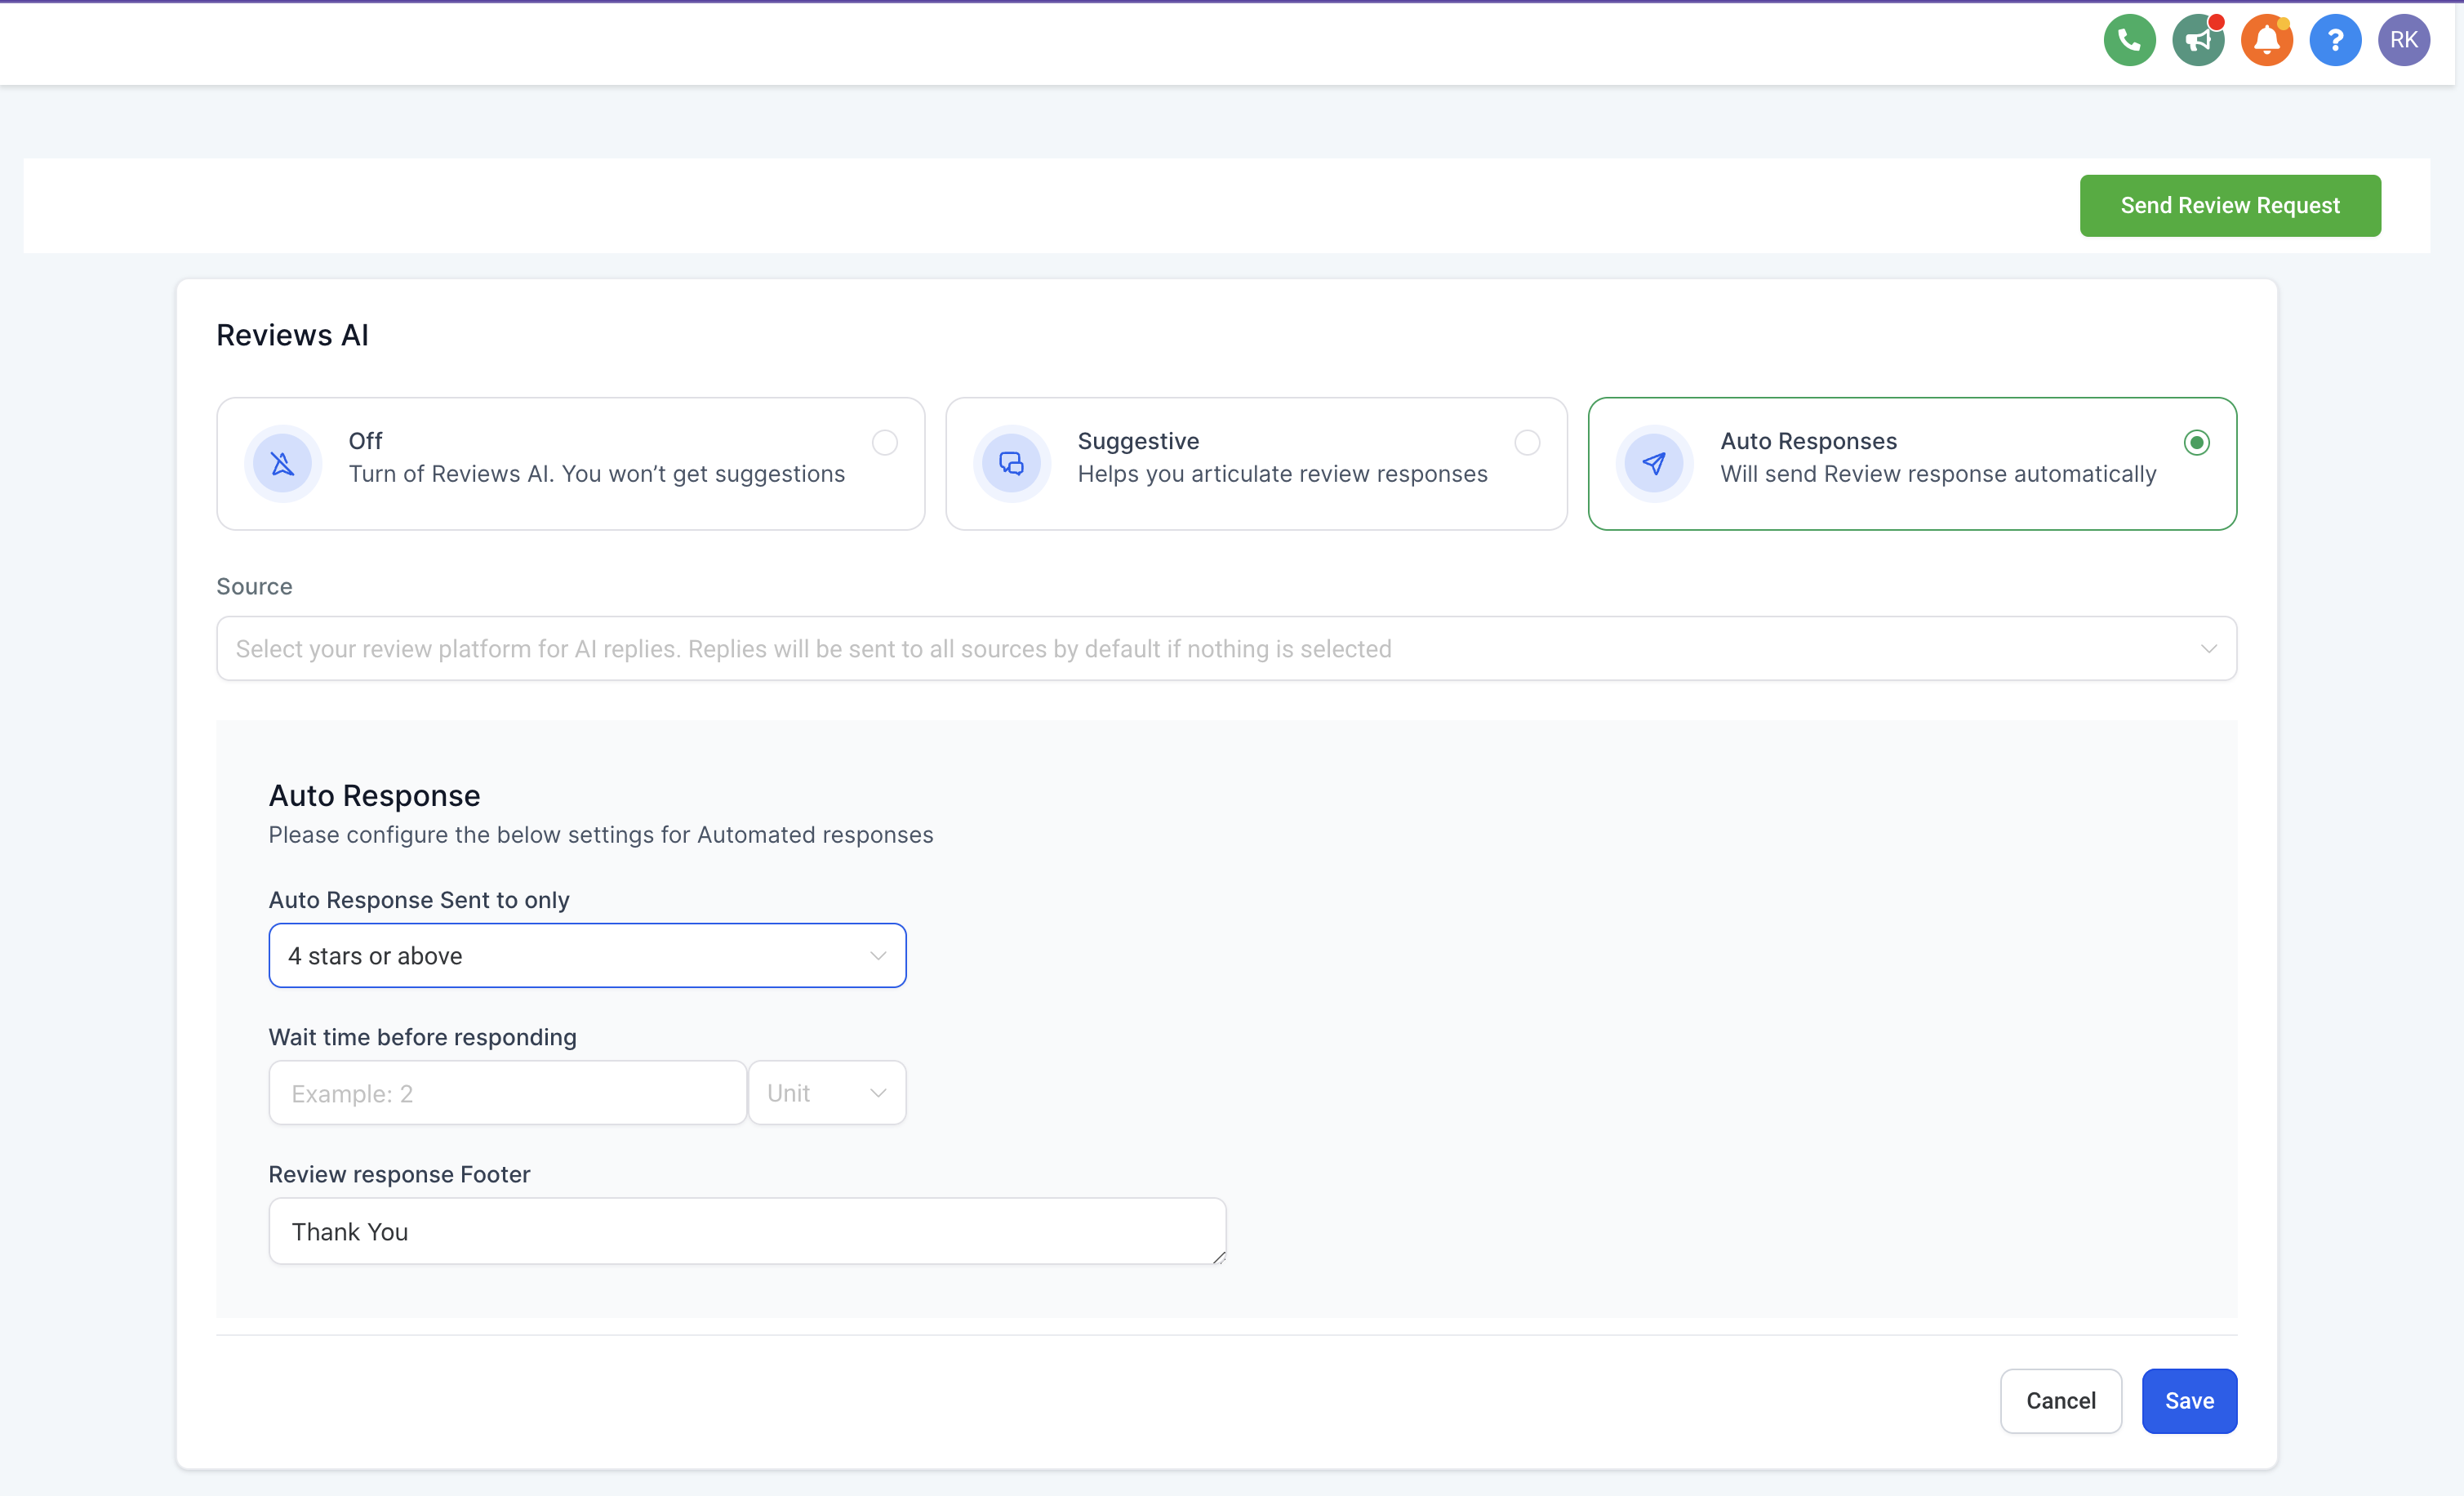Open the RK user avatar menu
Screen dimensions: 2464x1496
(x=2404, y=40)
